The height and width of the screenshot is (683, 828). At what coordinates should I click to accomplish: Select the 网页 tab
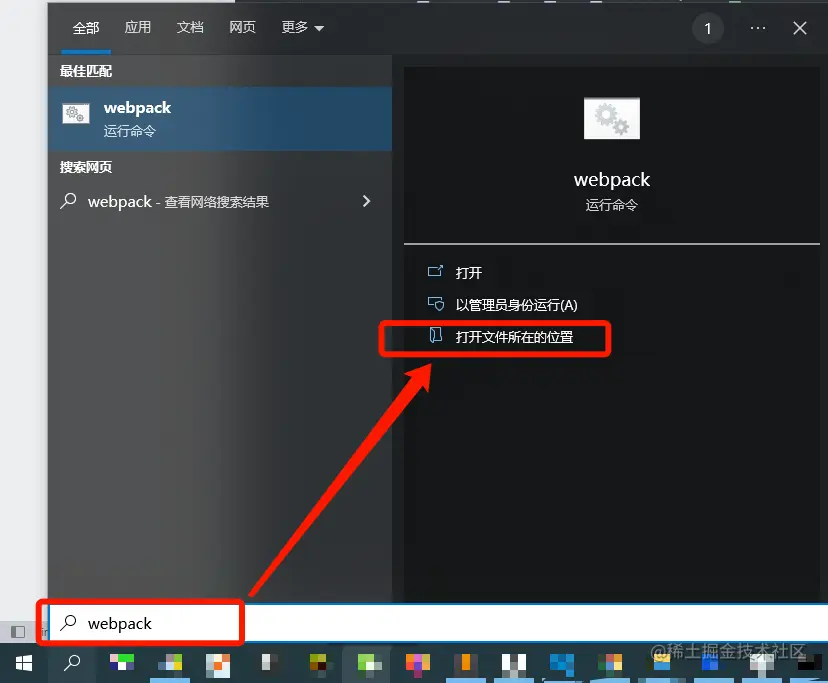coord(243,28)
